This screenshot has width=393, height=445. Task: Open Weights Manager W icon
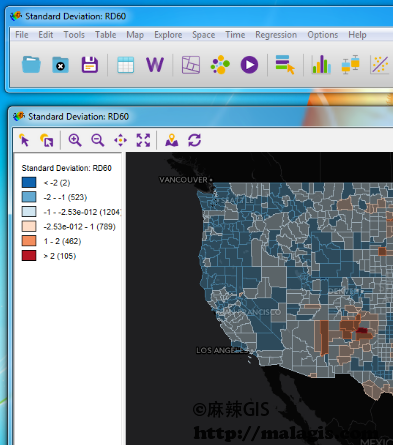tap(155, 65)
